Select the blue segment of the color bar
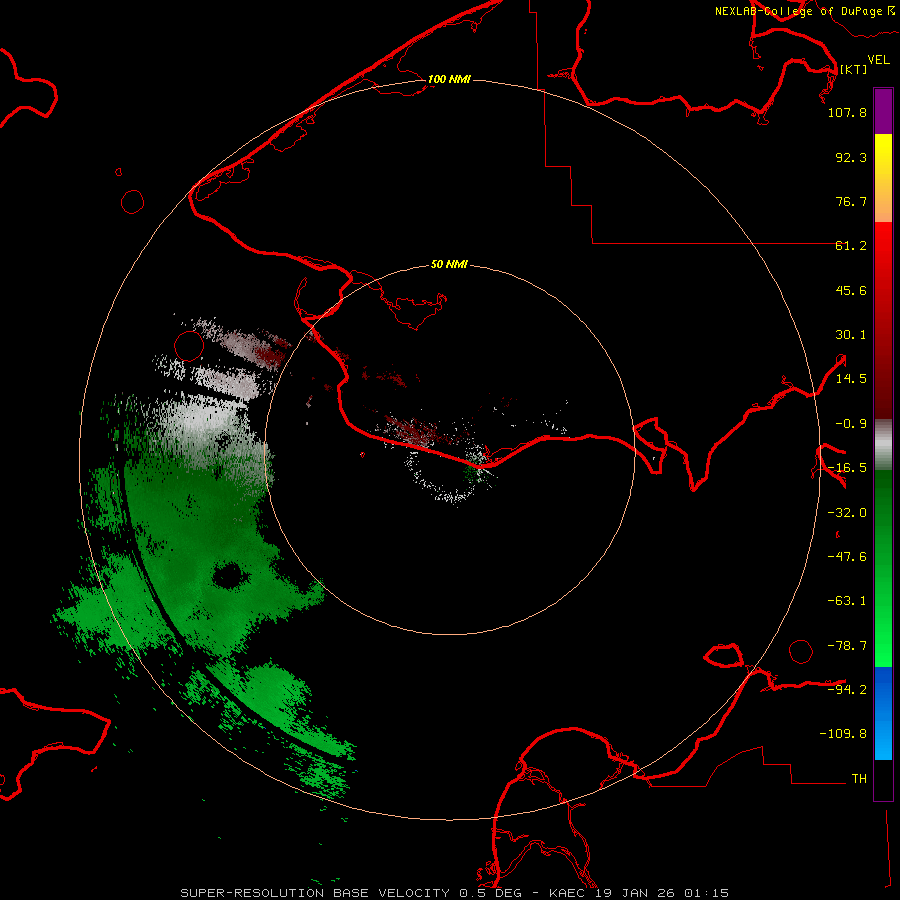Viewport: 900px width, 900px height. pyautogui.click(x=883, y=713)
